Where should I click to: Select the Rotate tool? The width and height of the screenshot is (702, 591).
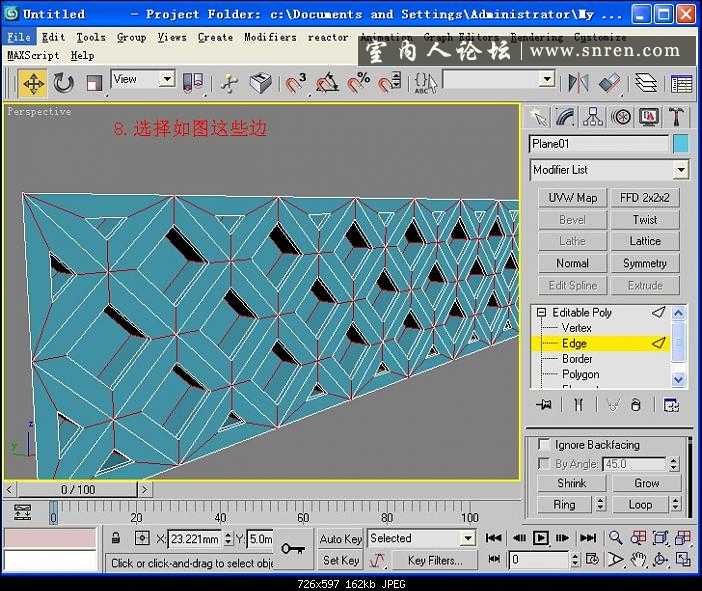tap(63, 84)
